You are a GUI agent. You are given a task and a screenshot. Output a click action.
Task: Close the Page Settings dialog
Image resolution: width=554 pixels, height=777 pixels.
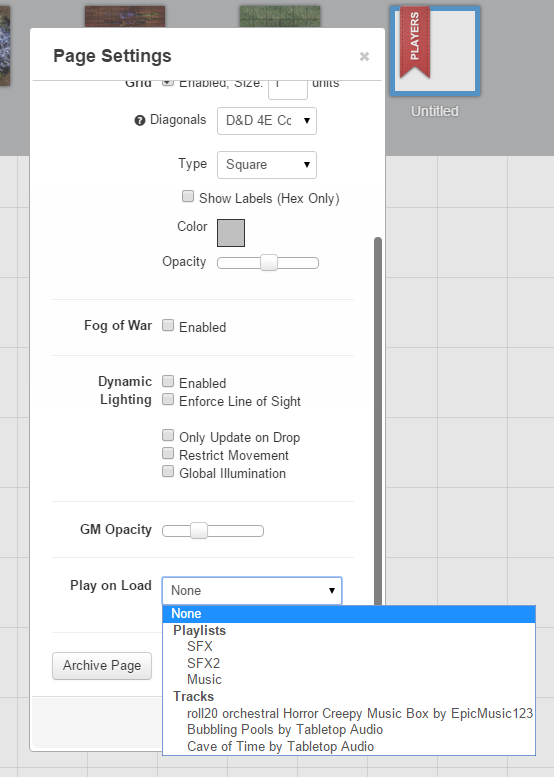(x=364, y=56)
